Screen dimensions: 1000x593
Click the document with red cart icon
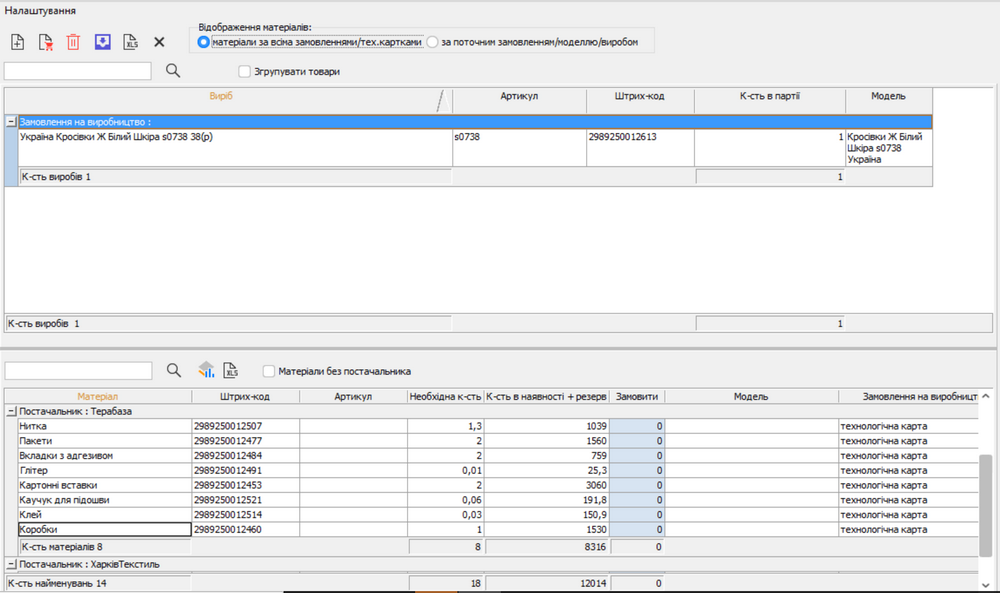coord(45,42)
